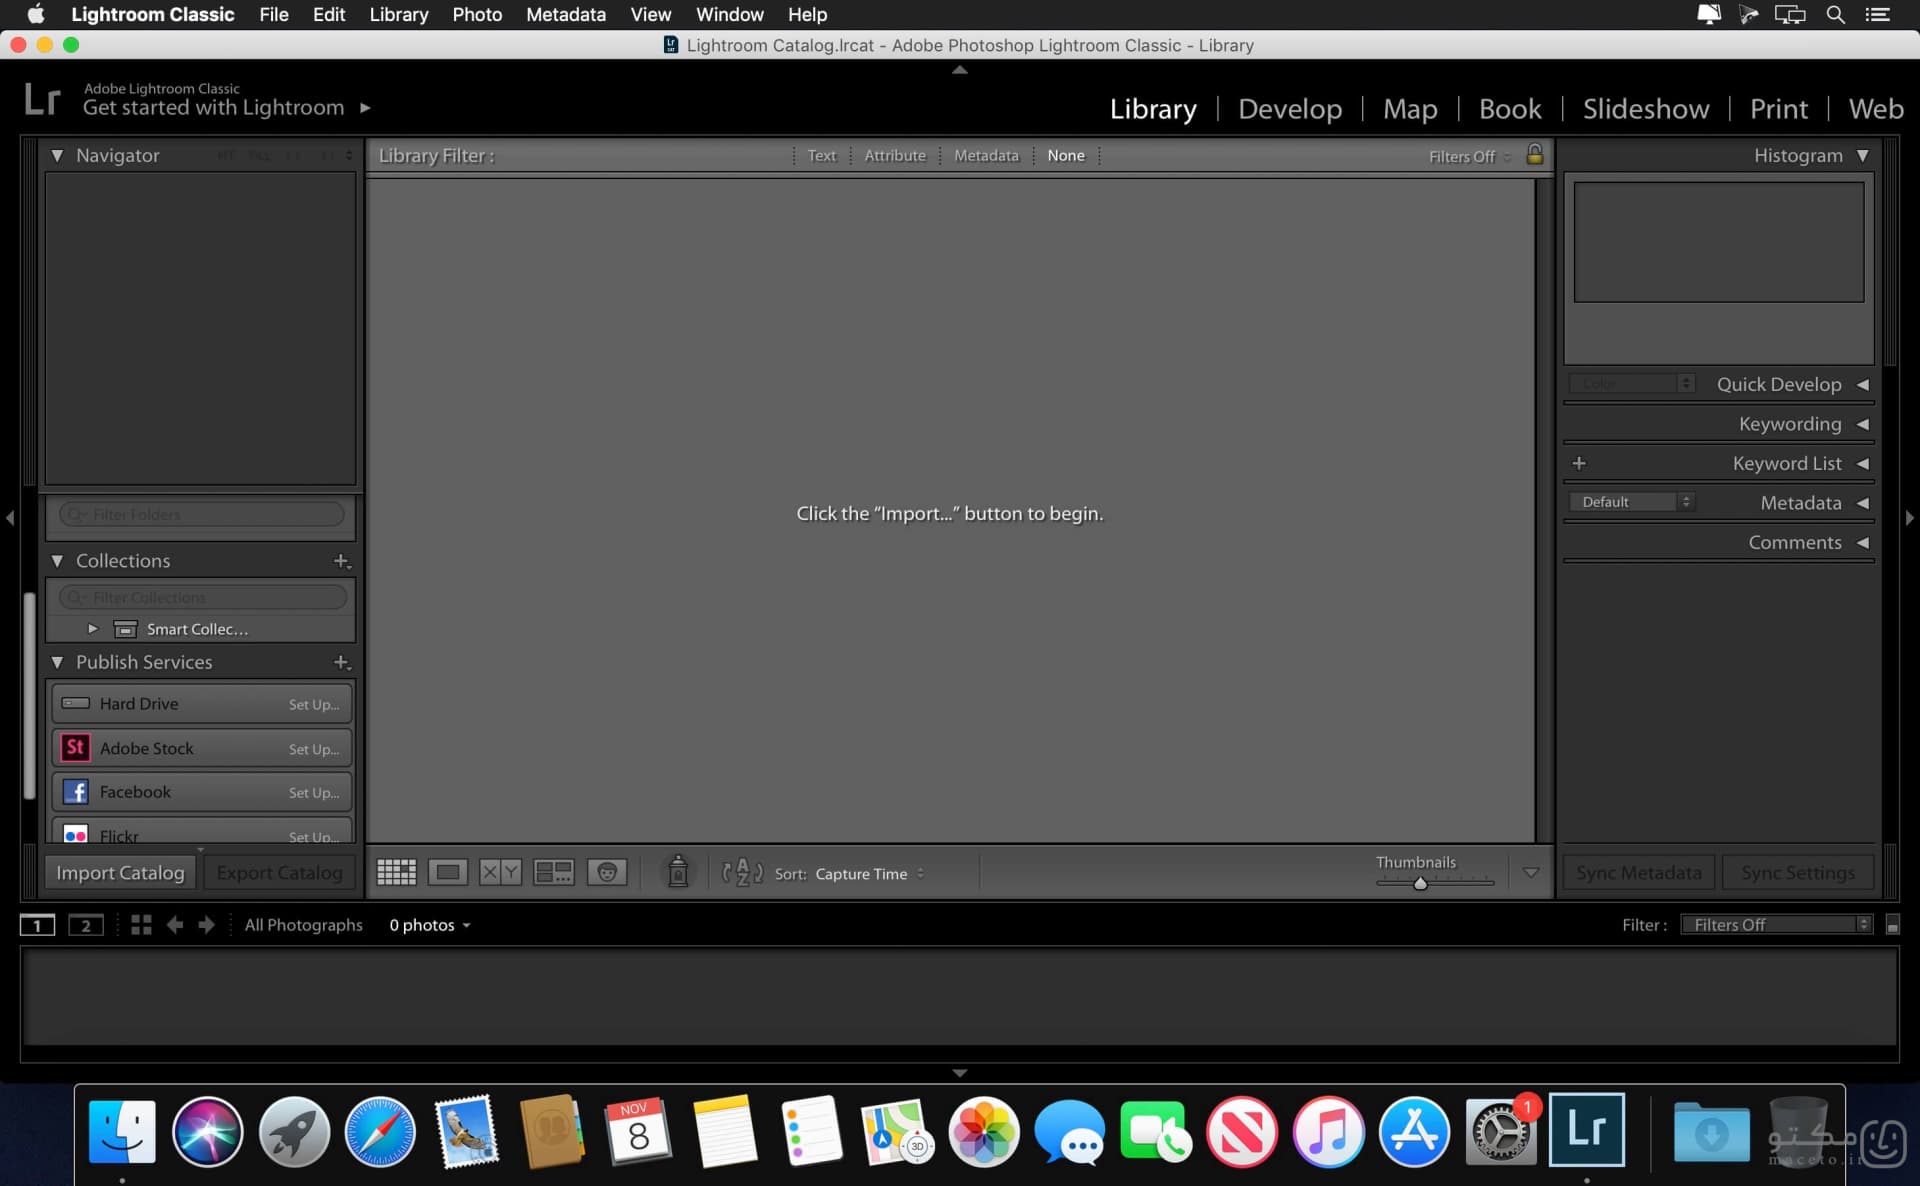Switch to Slideshow module
This screenshot has width=1920, height=1186.
pos(1645,108)
